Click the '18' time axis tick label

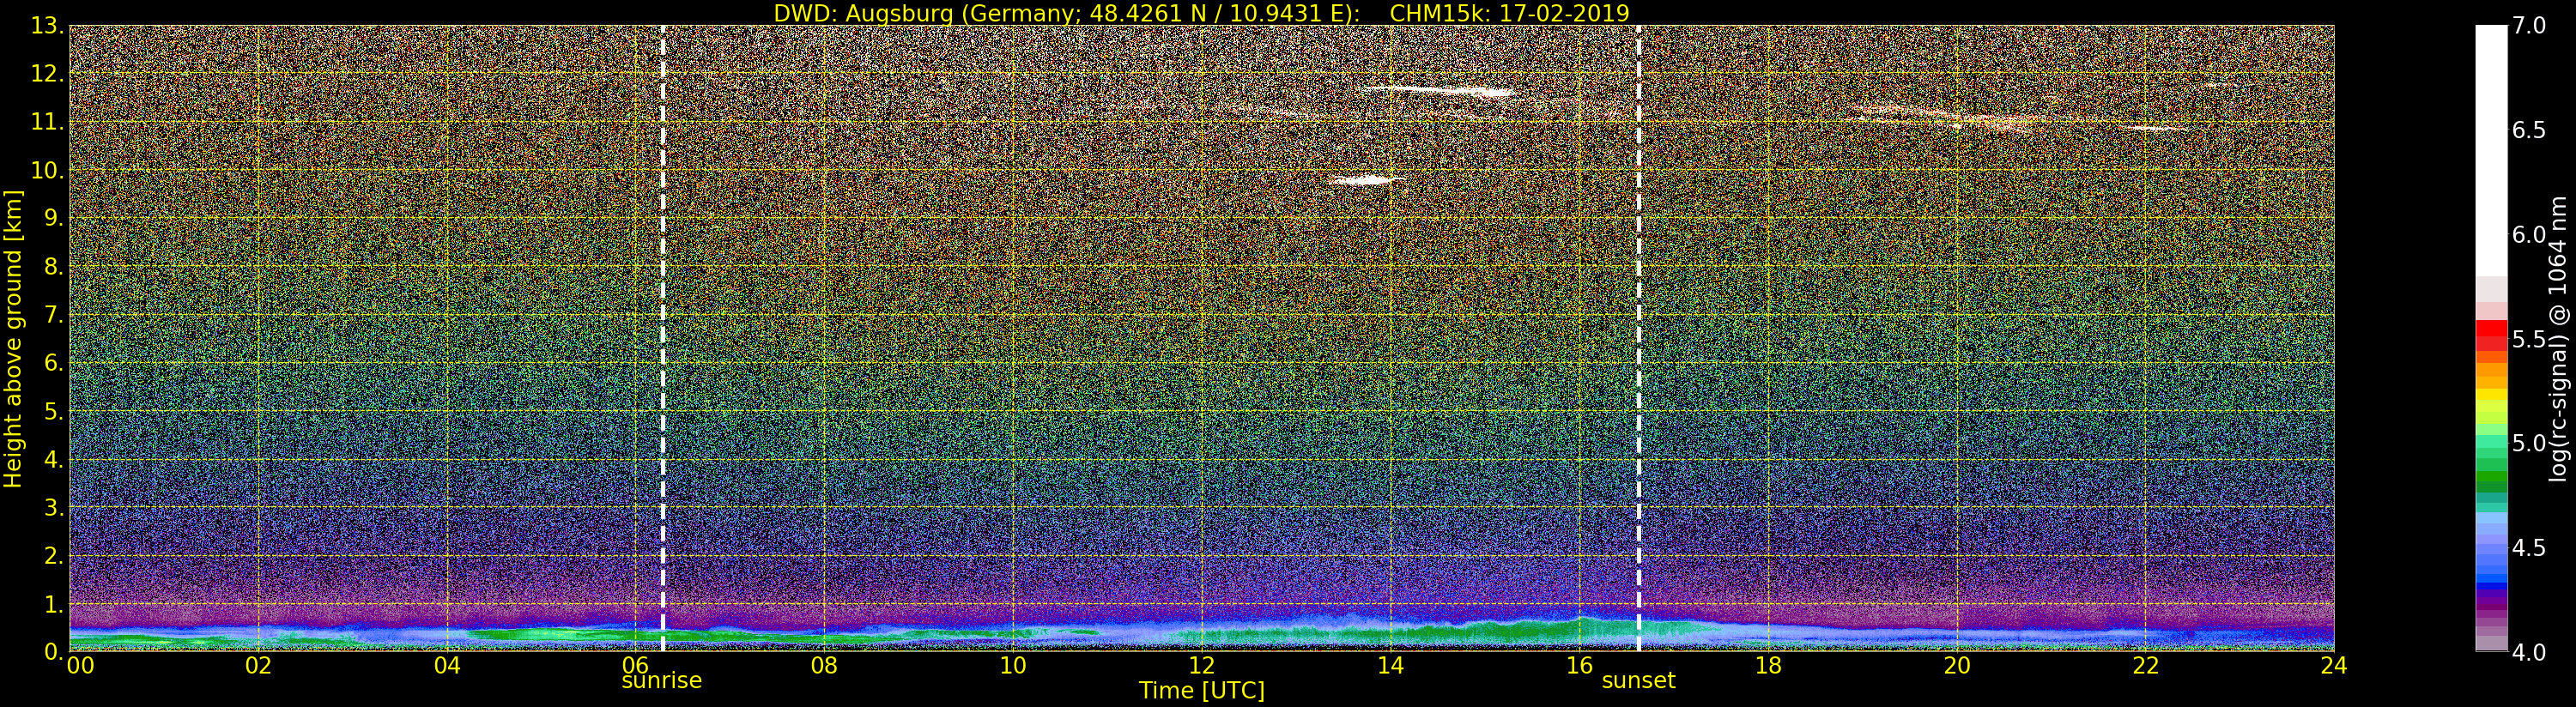1768,666
